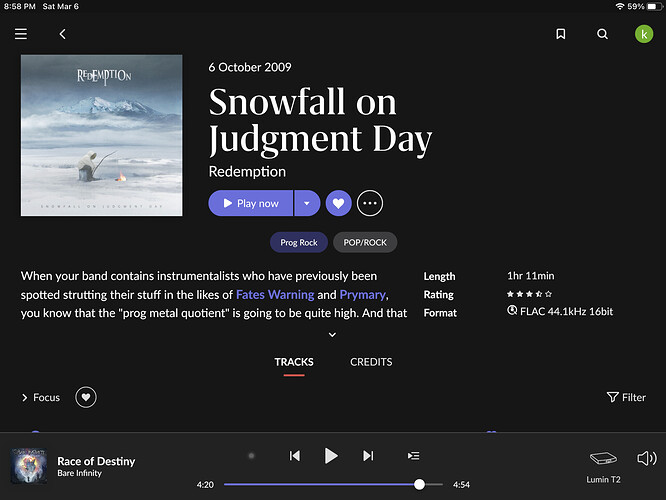Click the playback progress slider handle

[419, 484]
